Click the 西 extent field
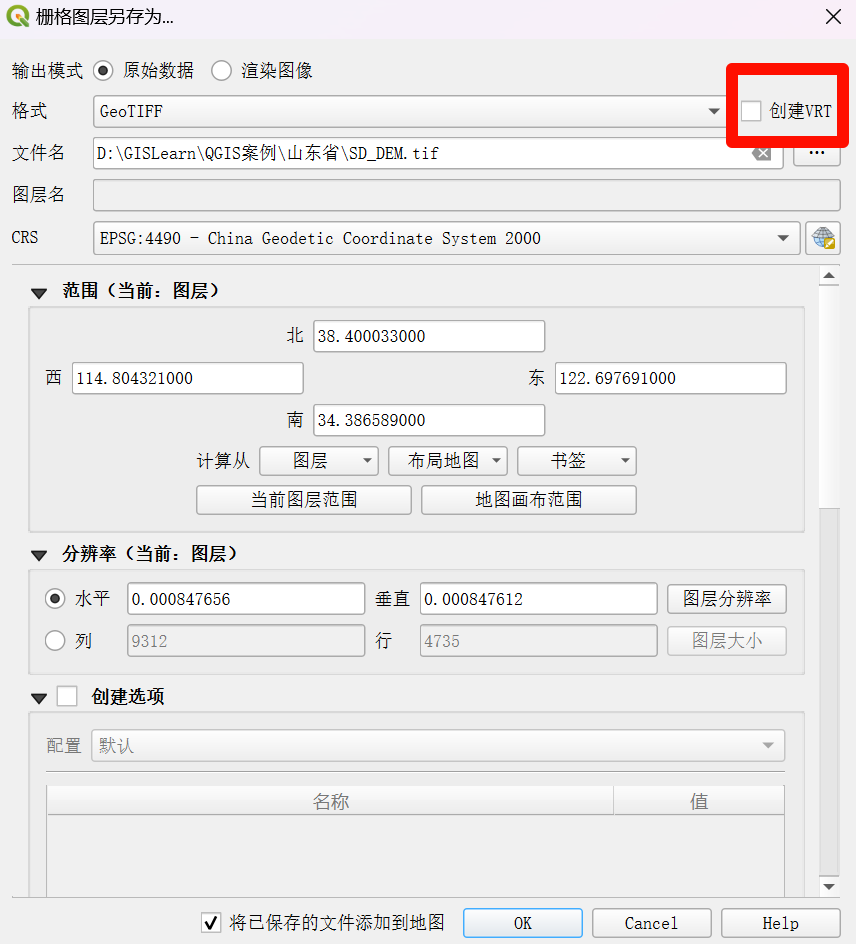The image size is (856, 944). 188,378
